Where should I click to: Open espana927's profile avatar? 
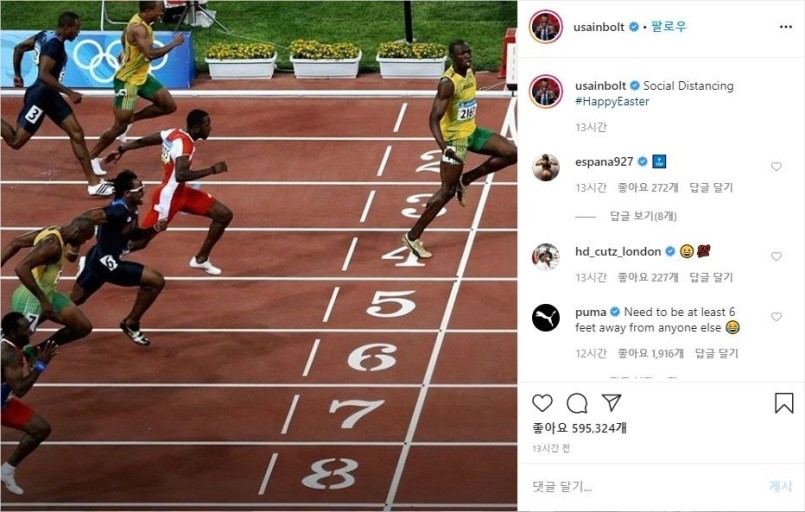coord(546,167)
